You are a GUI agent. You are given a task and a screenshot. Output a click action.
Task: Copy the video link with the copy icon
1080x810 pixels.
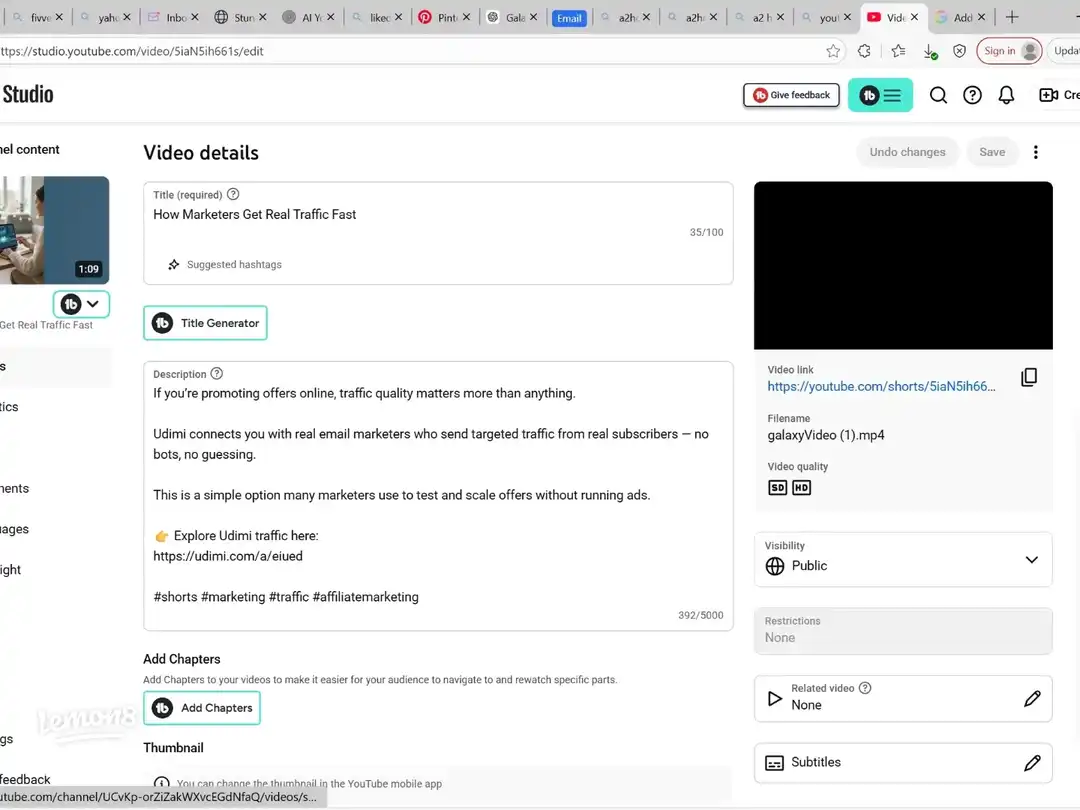(x=1029, y=377)
